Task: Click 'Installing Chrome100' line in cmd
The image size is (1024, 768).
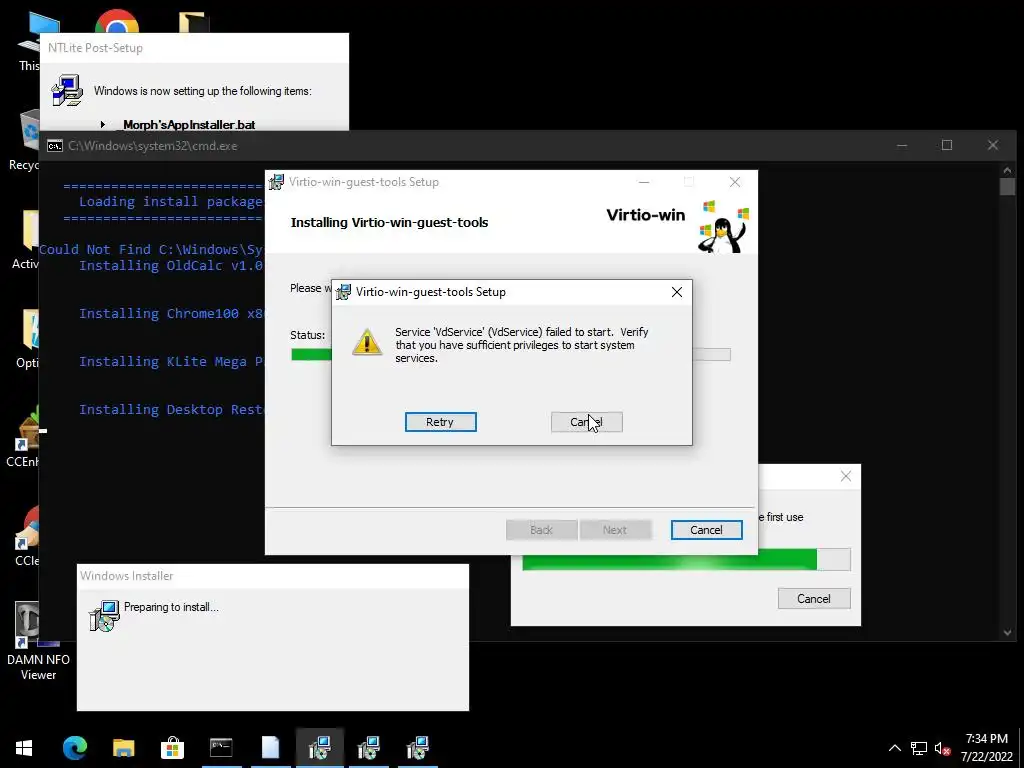Action: pos(171,313)
